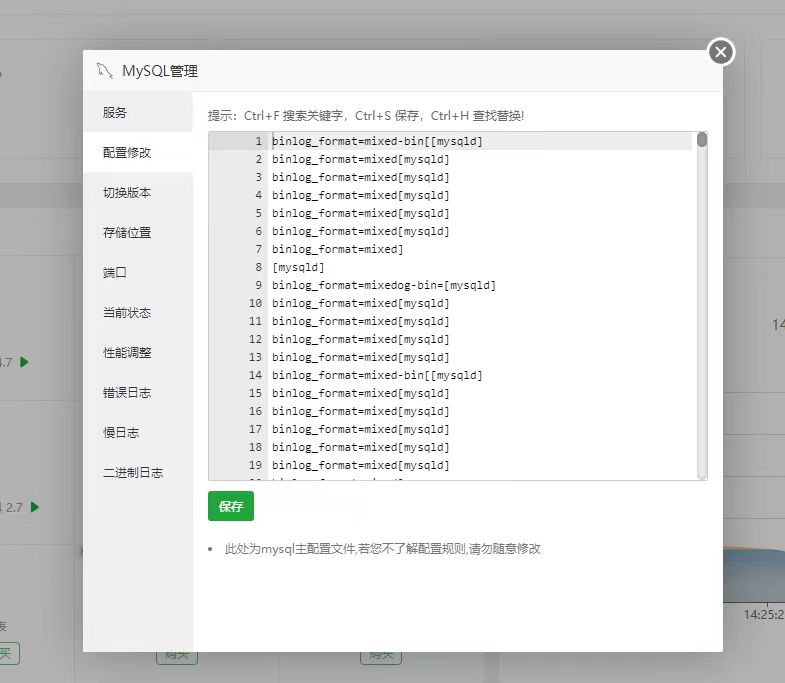The width and height of the screenshot is (785, 683).
Task: Click code text on line 12
Action: 360,339
